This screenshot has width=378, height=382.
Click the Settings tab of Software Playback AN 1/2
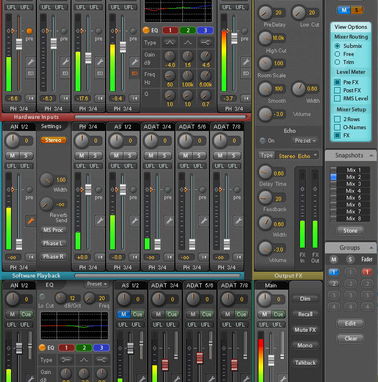coord(51,127)
